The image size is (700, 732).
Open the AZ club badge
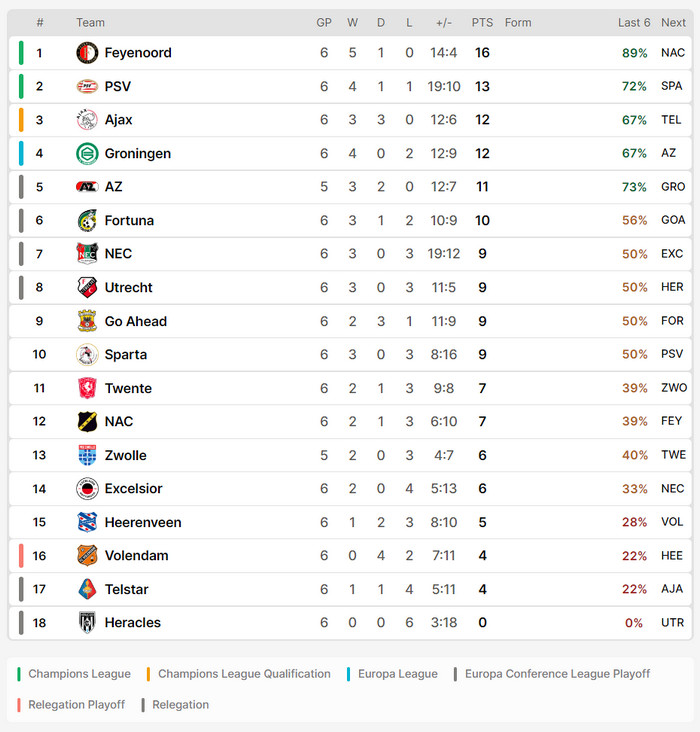(x=87, y=187)
